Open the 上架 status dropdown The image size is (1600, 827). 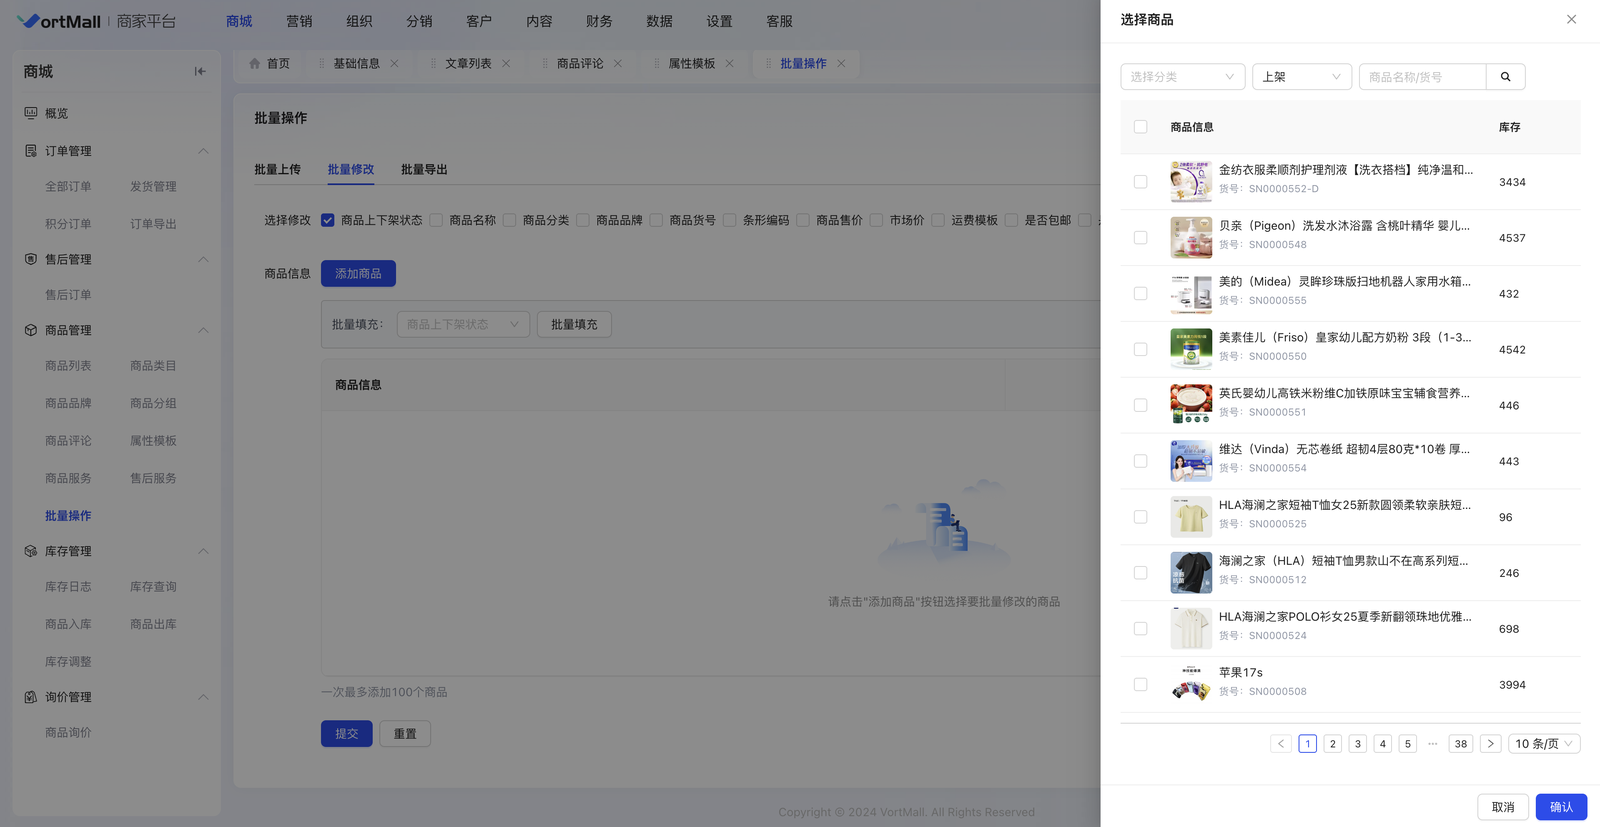point(1301,77)
